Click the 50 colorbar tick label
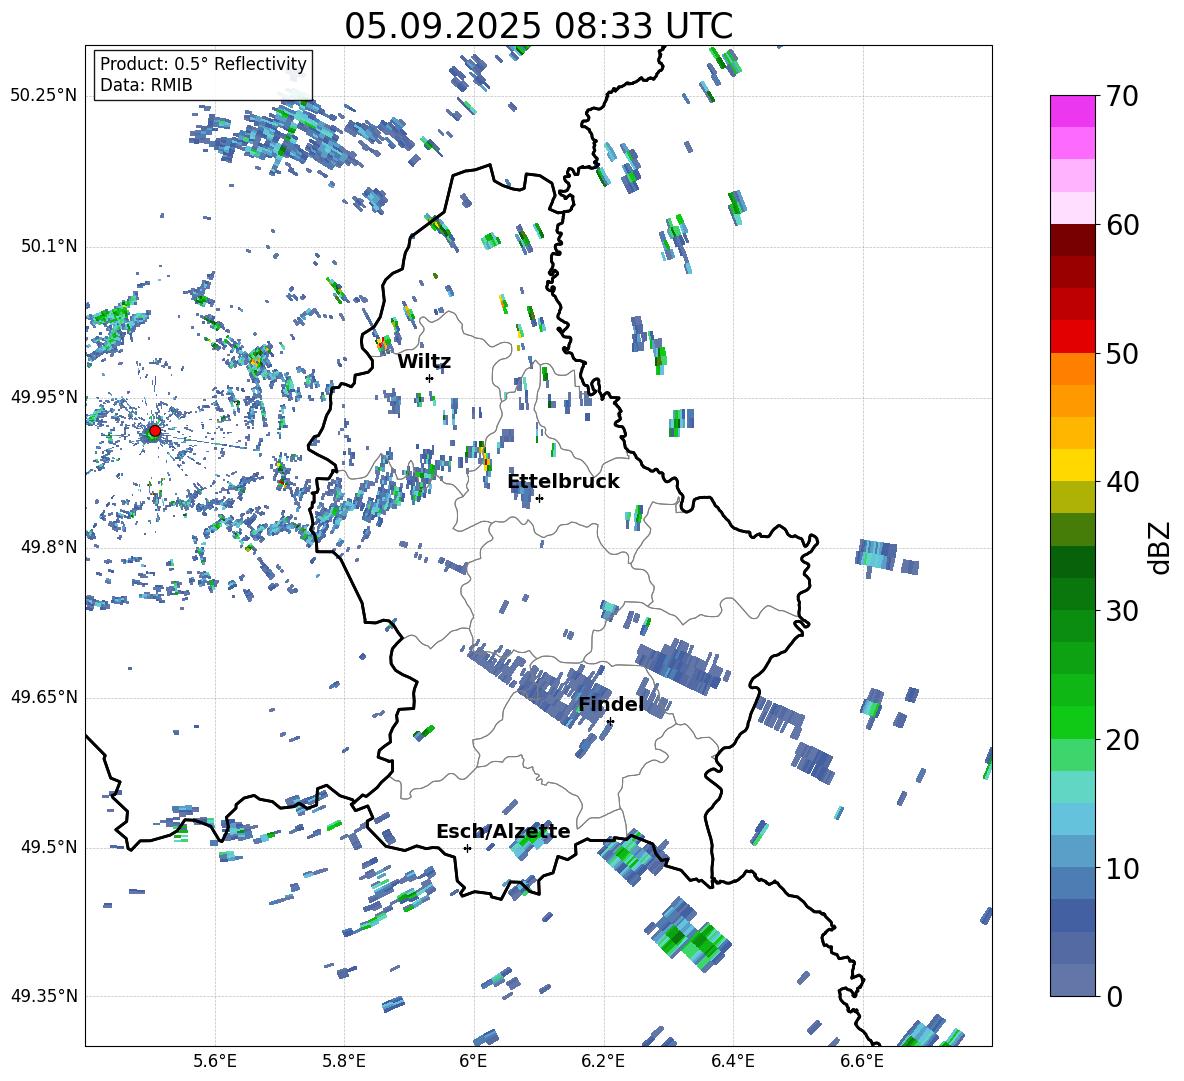 1122,354
